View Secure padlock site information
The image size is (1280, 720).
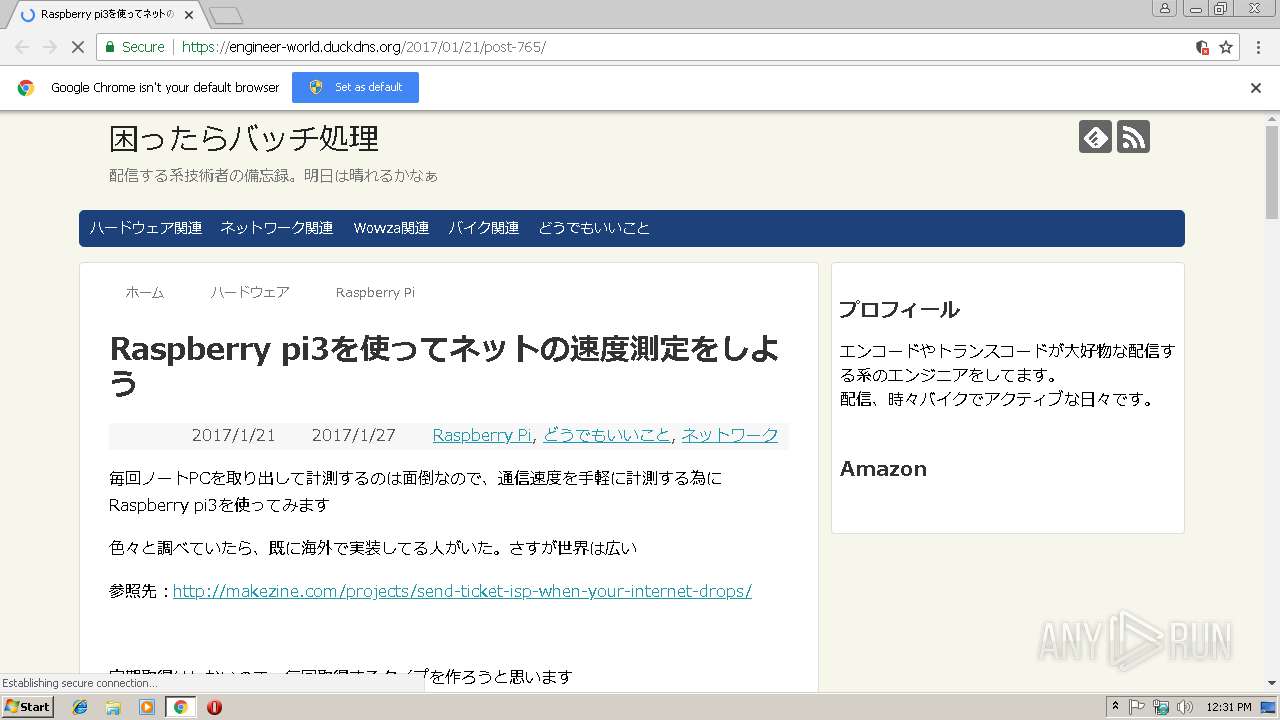point(135,47)
